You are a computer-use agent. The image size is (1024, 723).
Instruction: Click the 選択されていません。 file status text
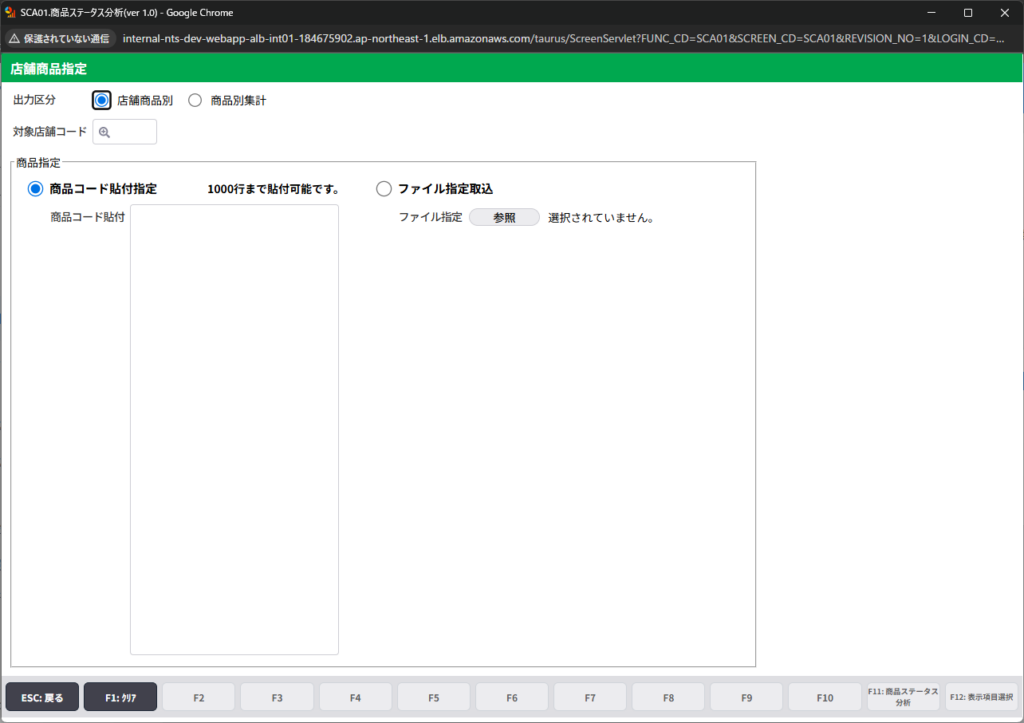(601, 217)
